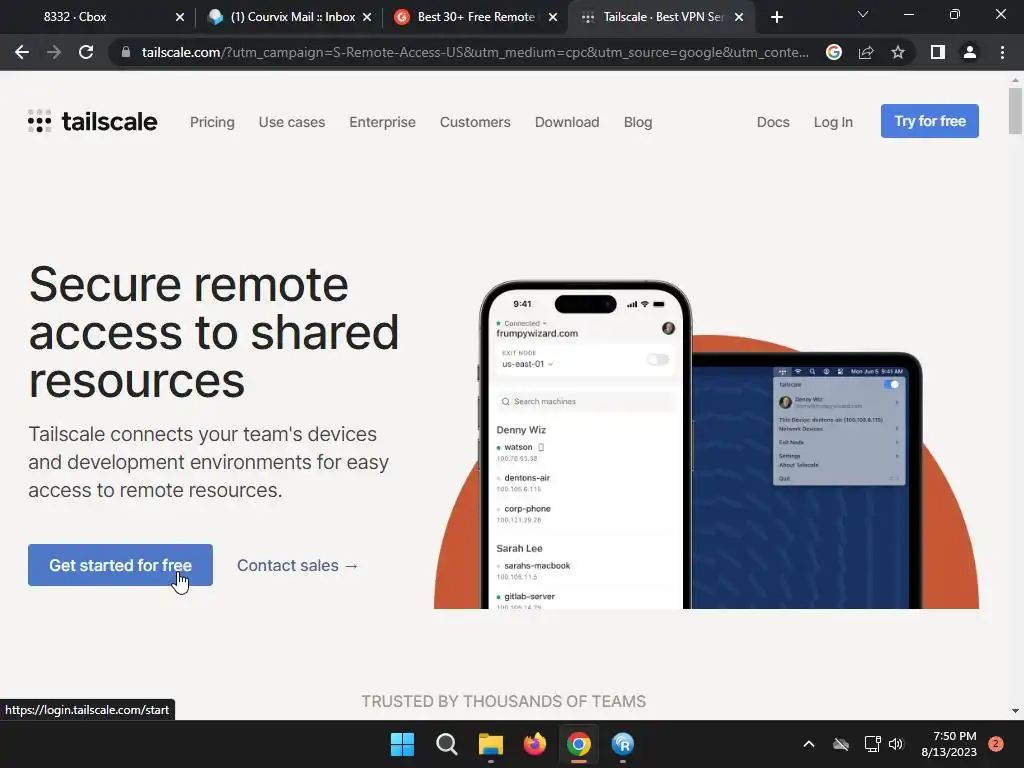Click the Try for free button
The height and width of the screenshot is (768, 1024).
[930, 121]
